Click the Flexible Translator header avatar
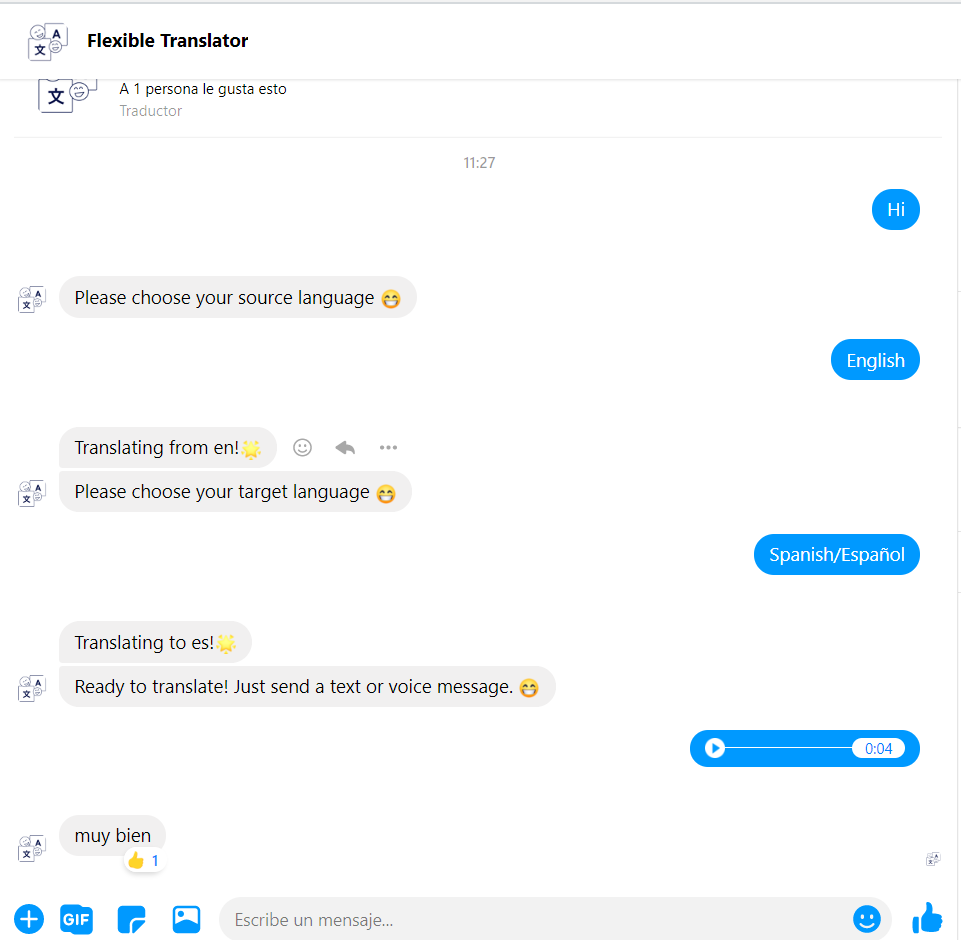Viewport: 961px width, 940px height. point(47,41)
